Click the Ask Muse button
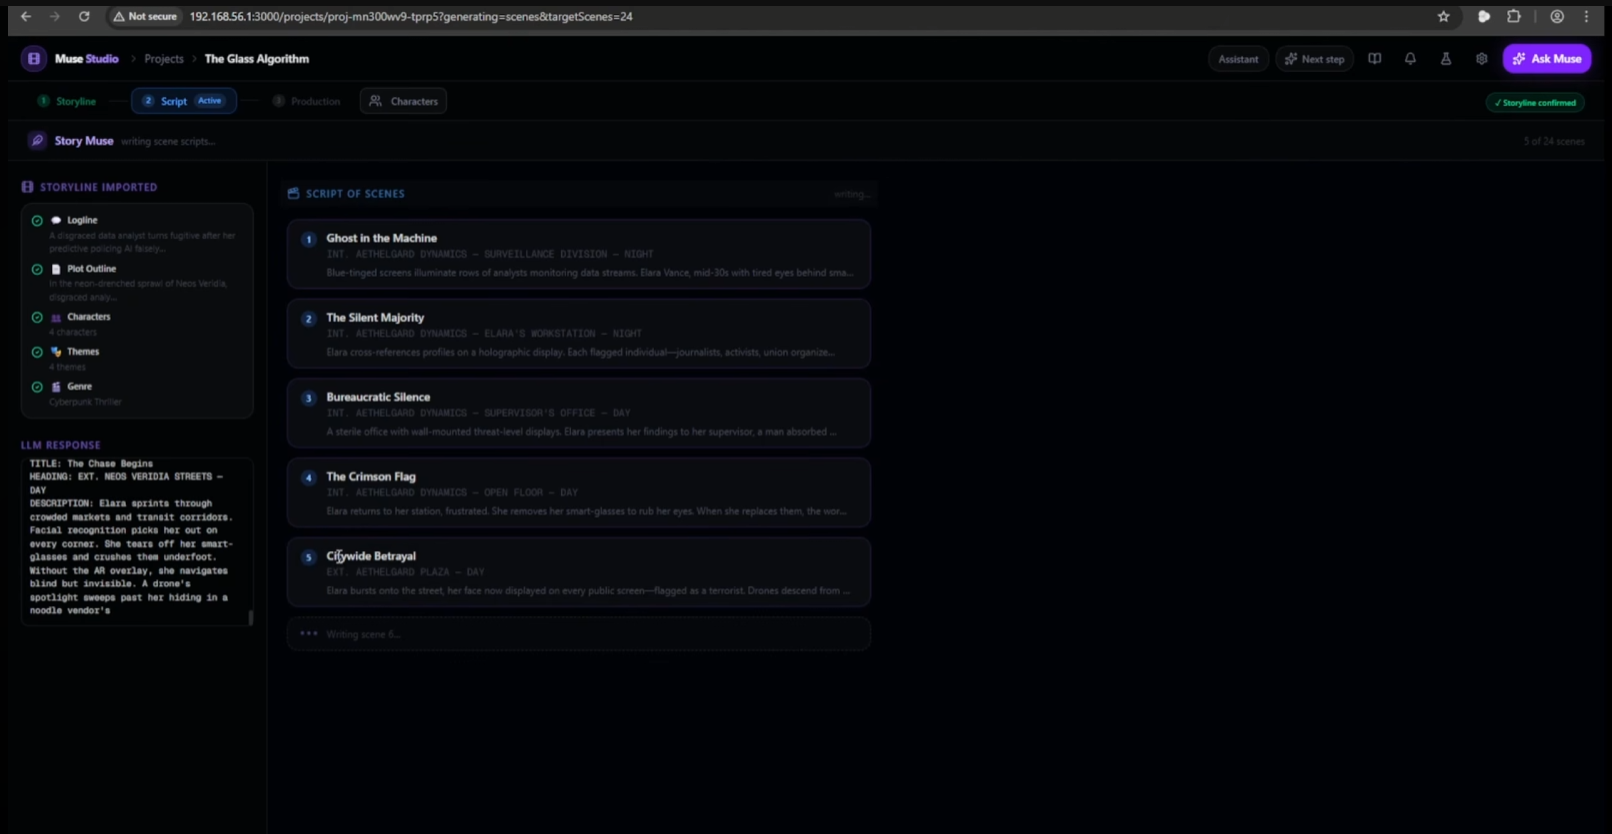The height and width of the screenshot is (834, 1612). [1547, 59]
